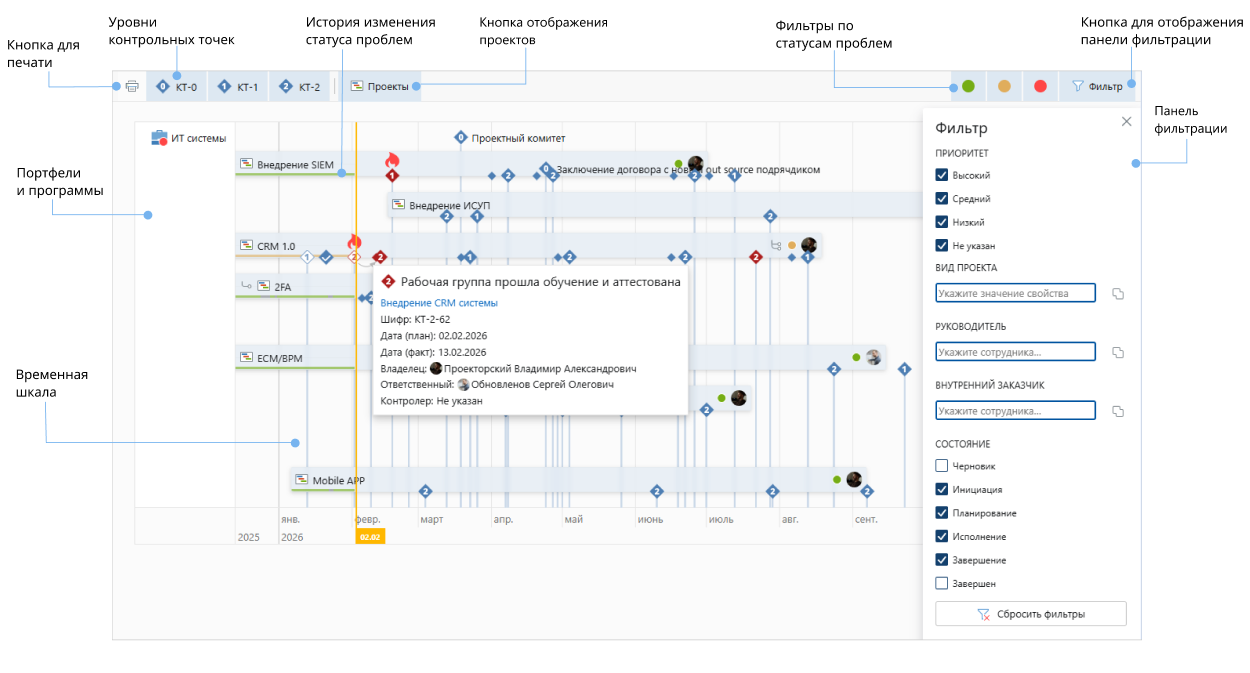
Task: Click the red problem status filter
Action: pos(1040,87)
